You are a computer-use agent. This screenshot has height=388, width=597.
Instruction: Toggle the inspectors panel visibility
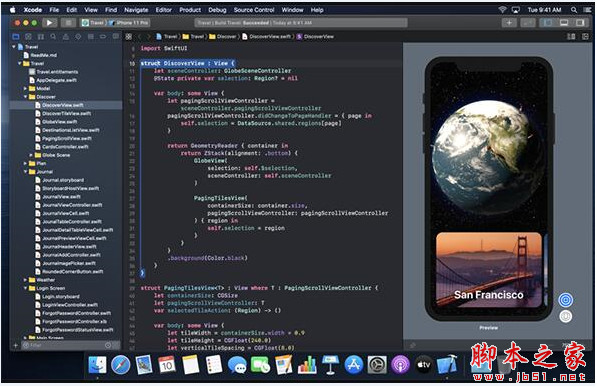pyautogui.click(x=580, y=23)
